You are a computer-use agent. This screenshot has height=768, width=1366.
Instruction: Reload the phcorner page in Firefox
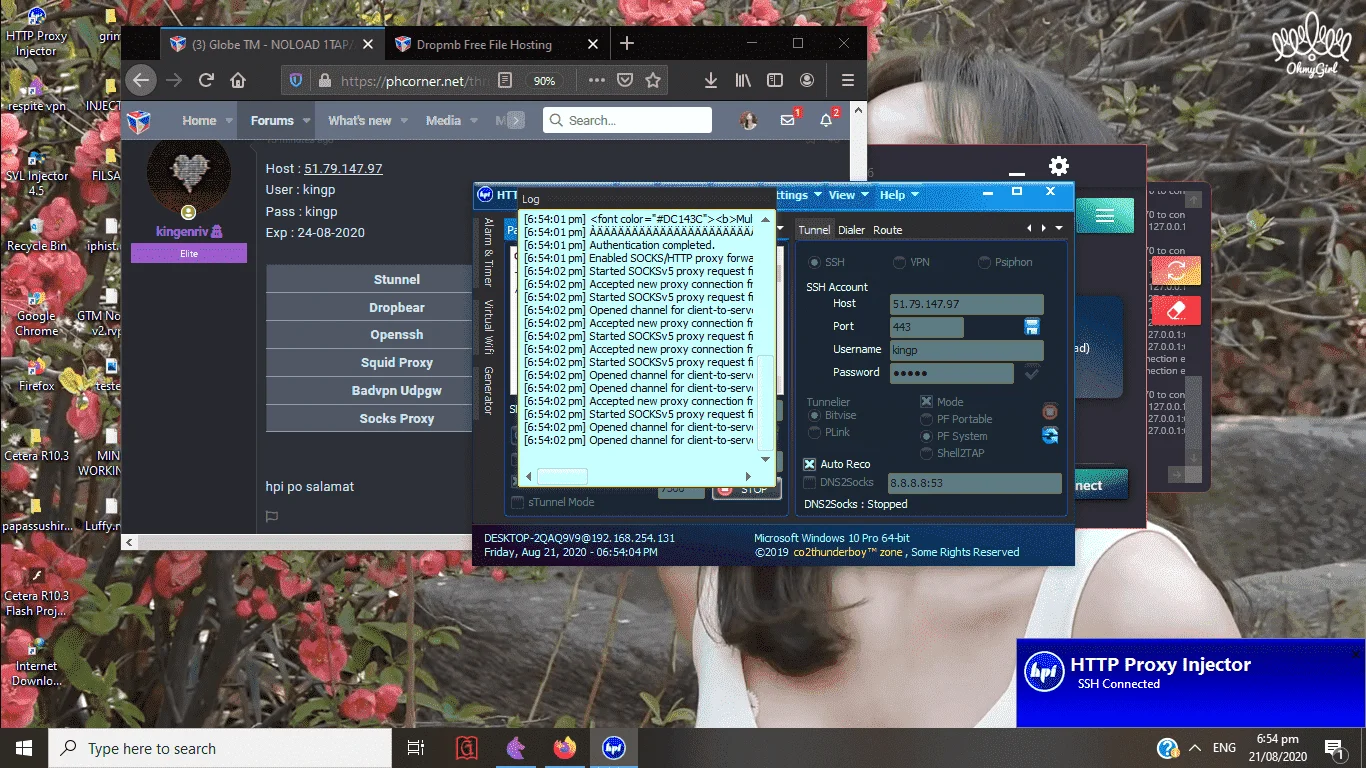207,81
